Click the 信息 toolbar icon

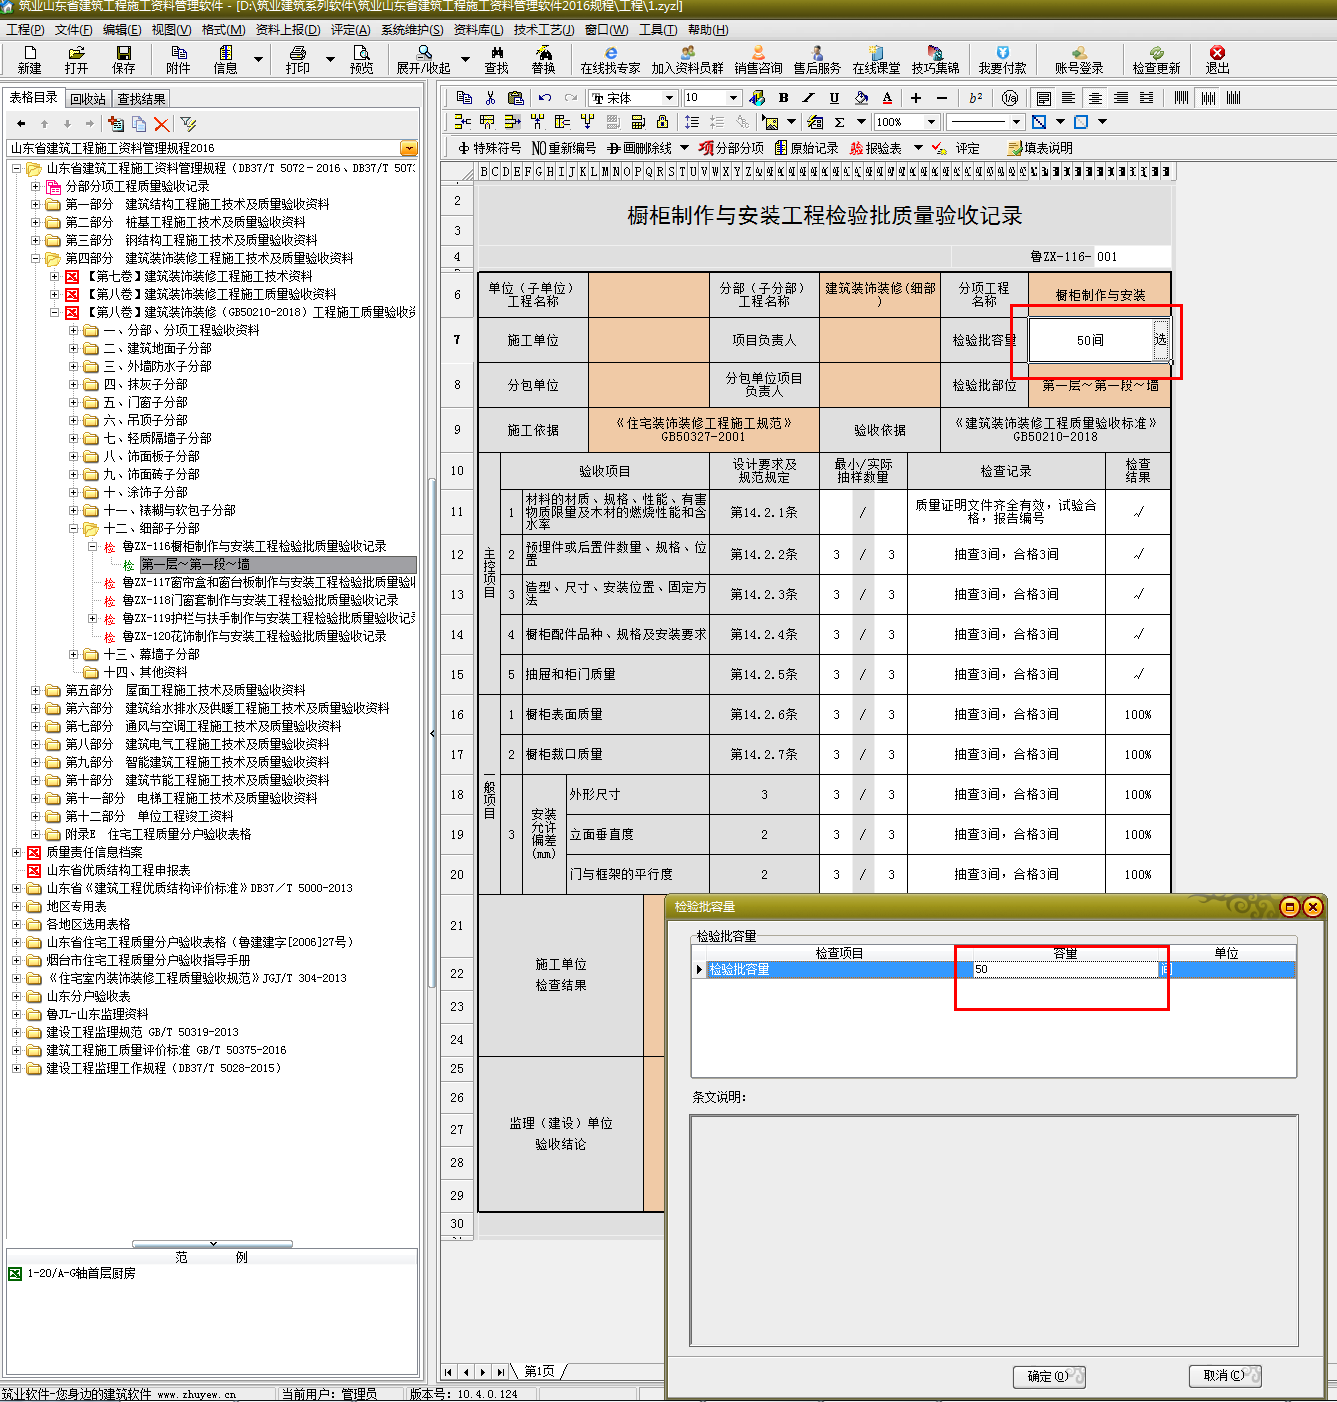coord(226,59)
